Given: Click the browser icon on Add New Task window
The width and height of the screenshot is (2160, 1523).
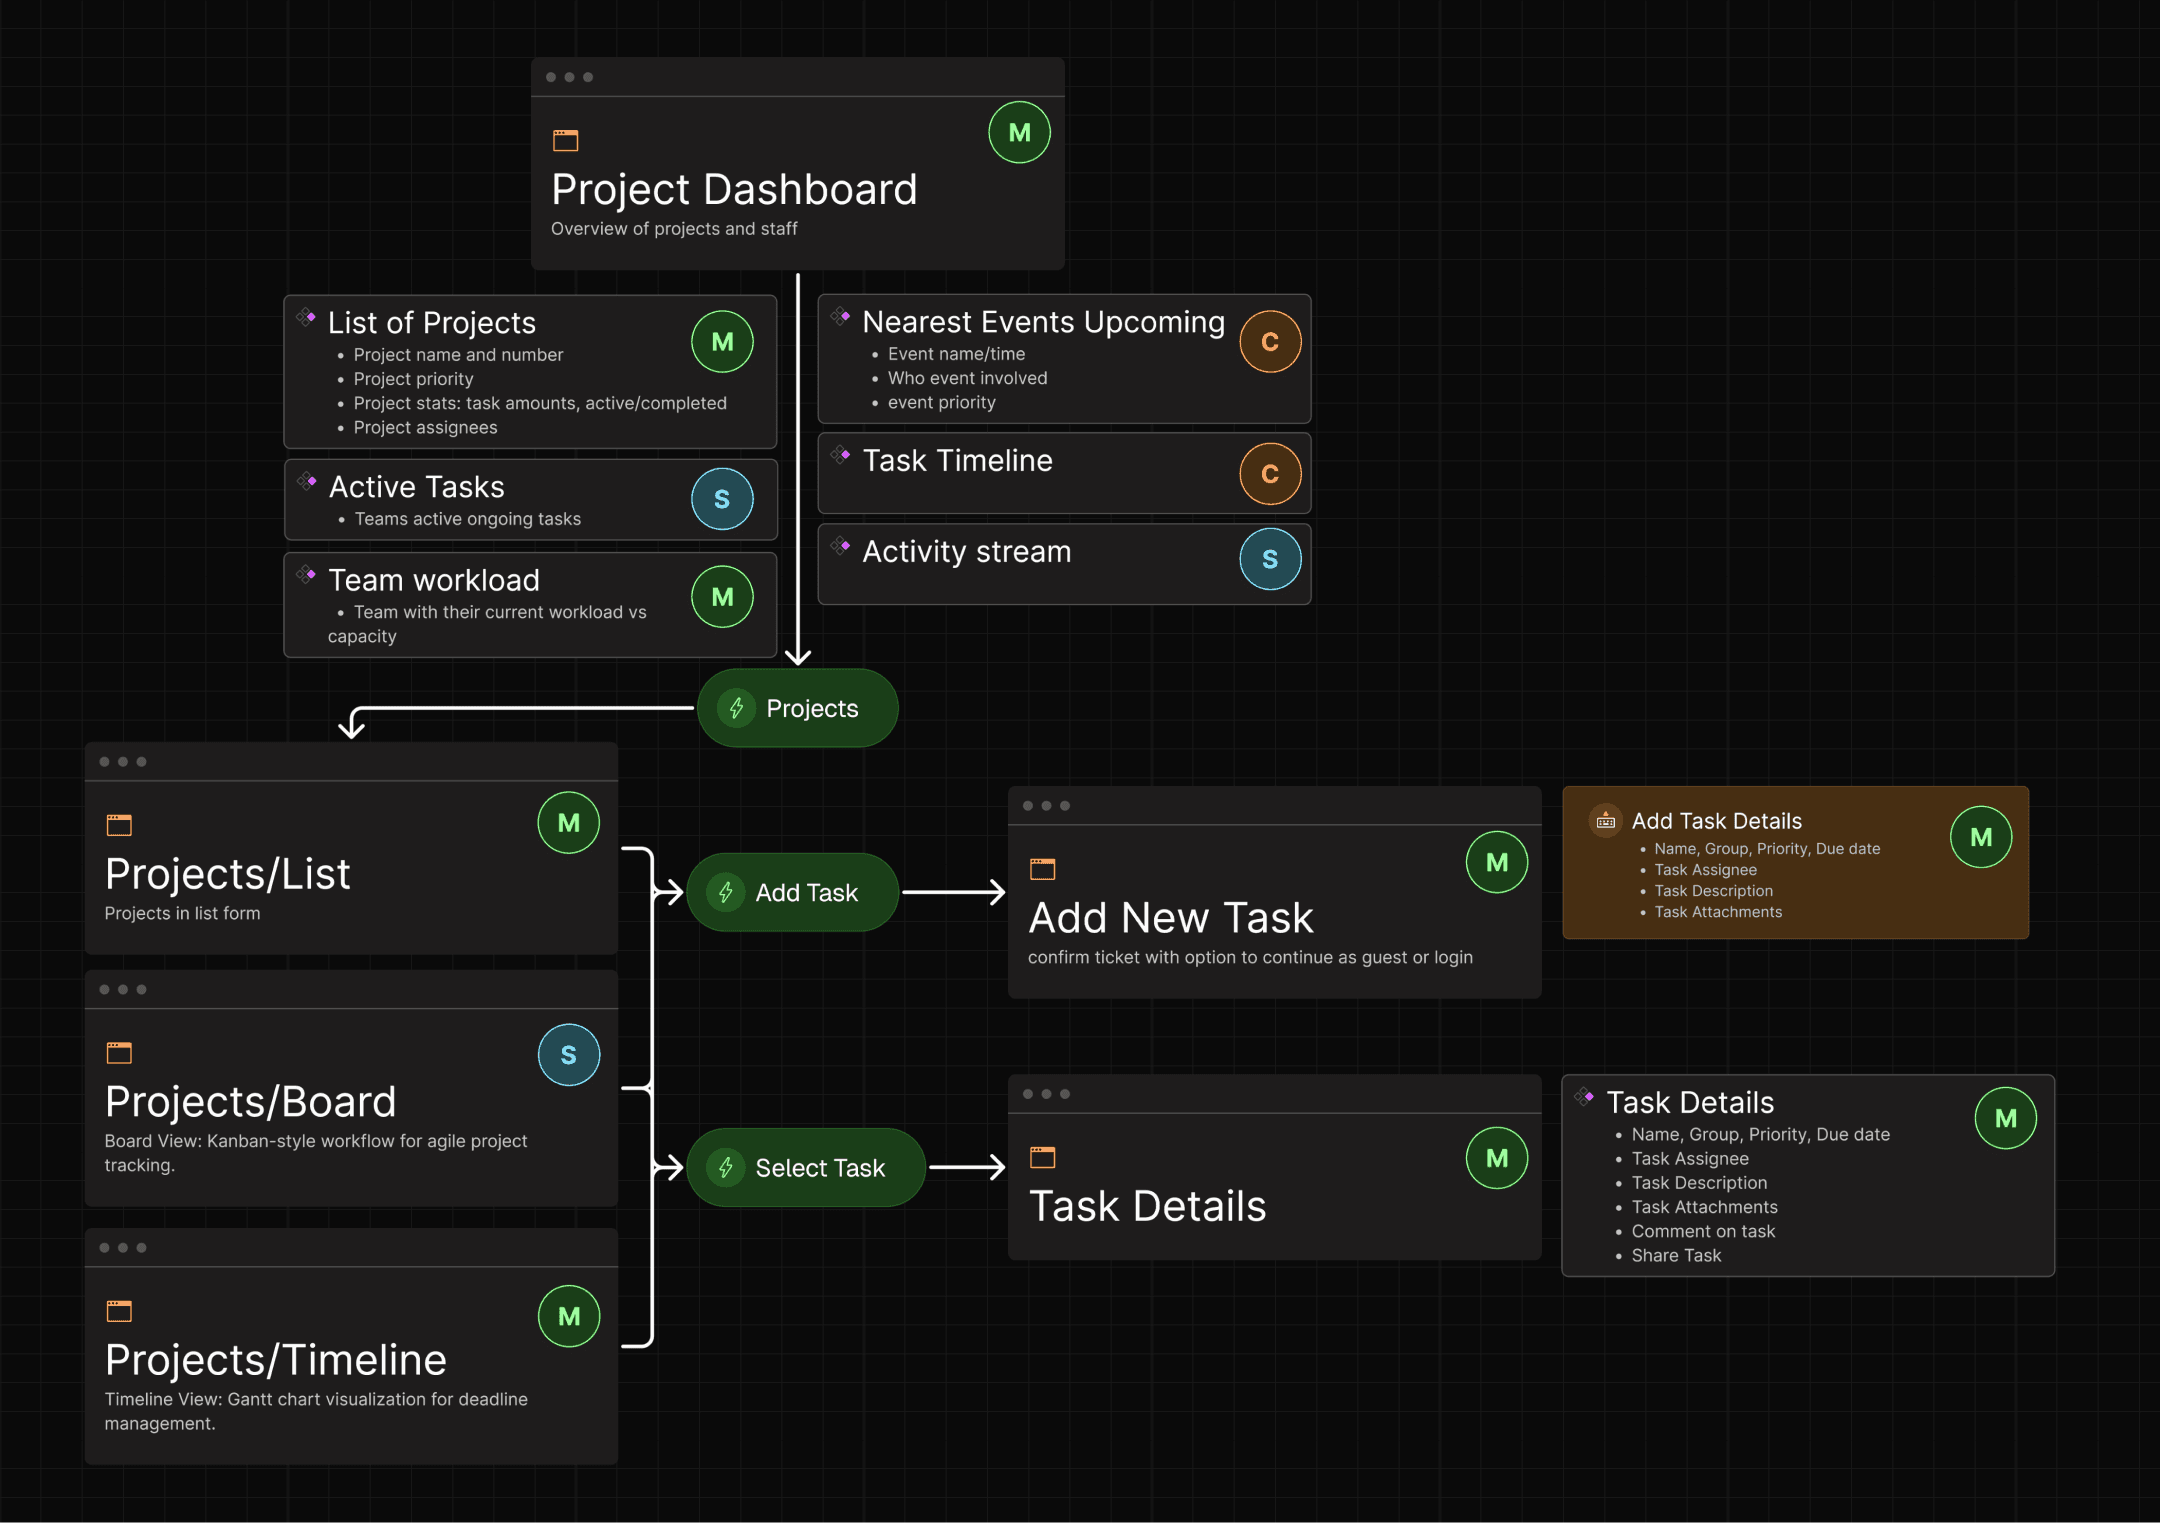Looking at the screenshot, I should [x=1042, y=868].
